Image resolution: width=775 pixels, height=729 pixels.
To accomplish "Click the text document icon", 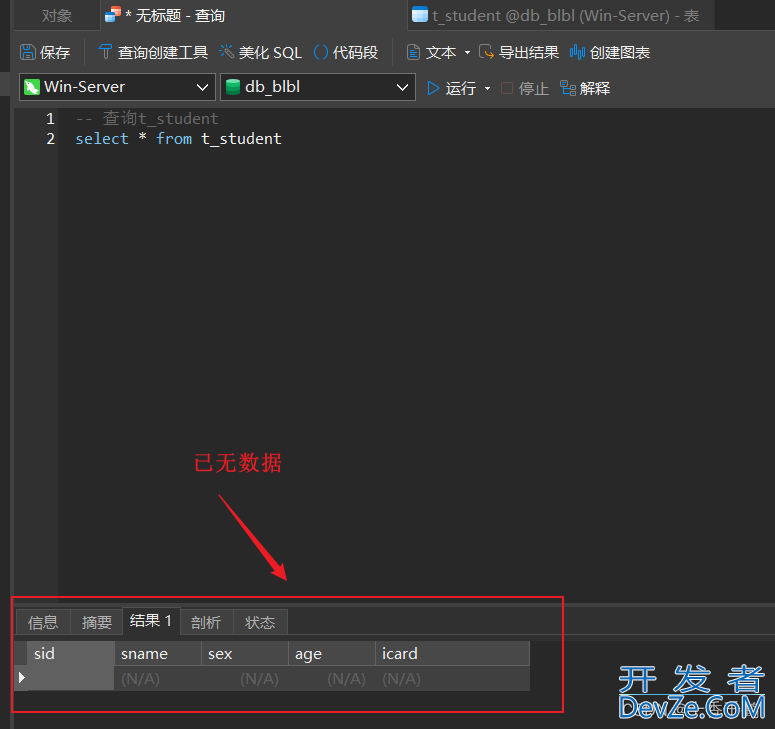I will (413, 52).
